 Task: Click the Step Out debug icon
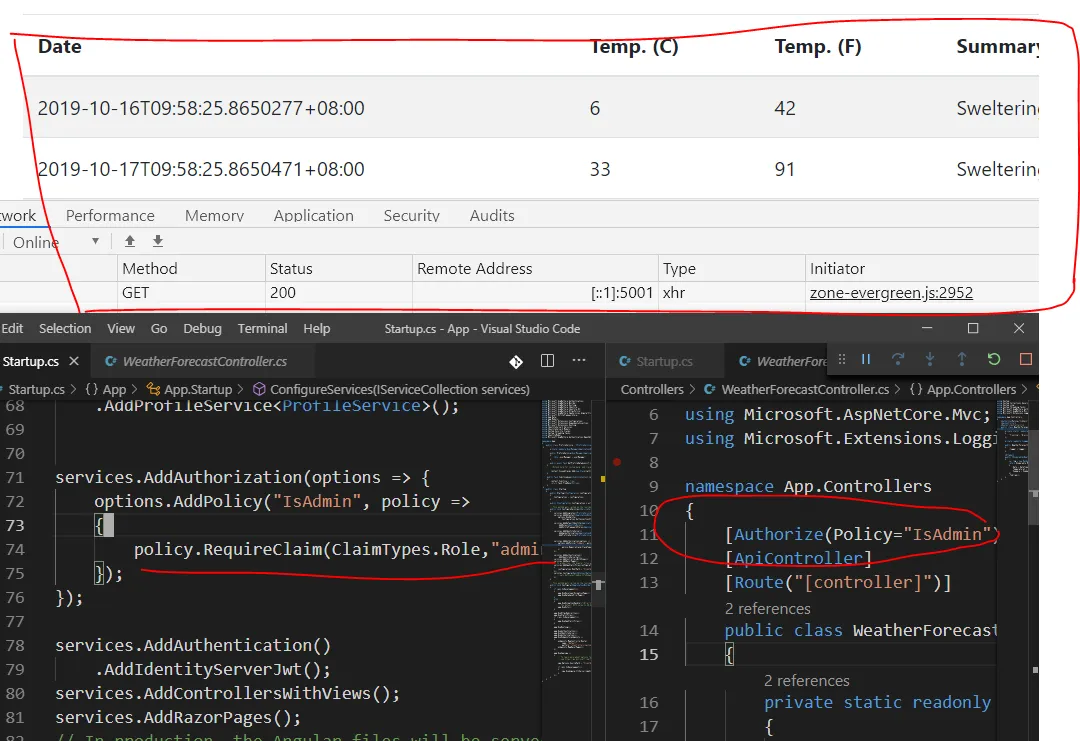pyautogui.click(x=962, y=359)
